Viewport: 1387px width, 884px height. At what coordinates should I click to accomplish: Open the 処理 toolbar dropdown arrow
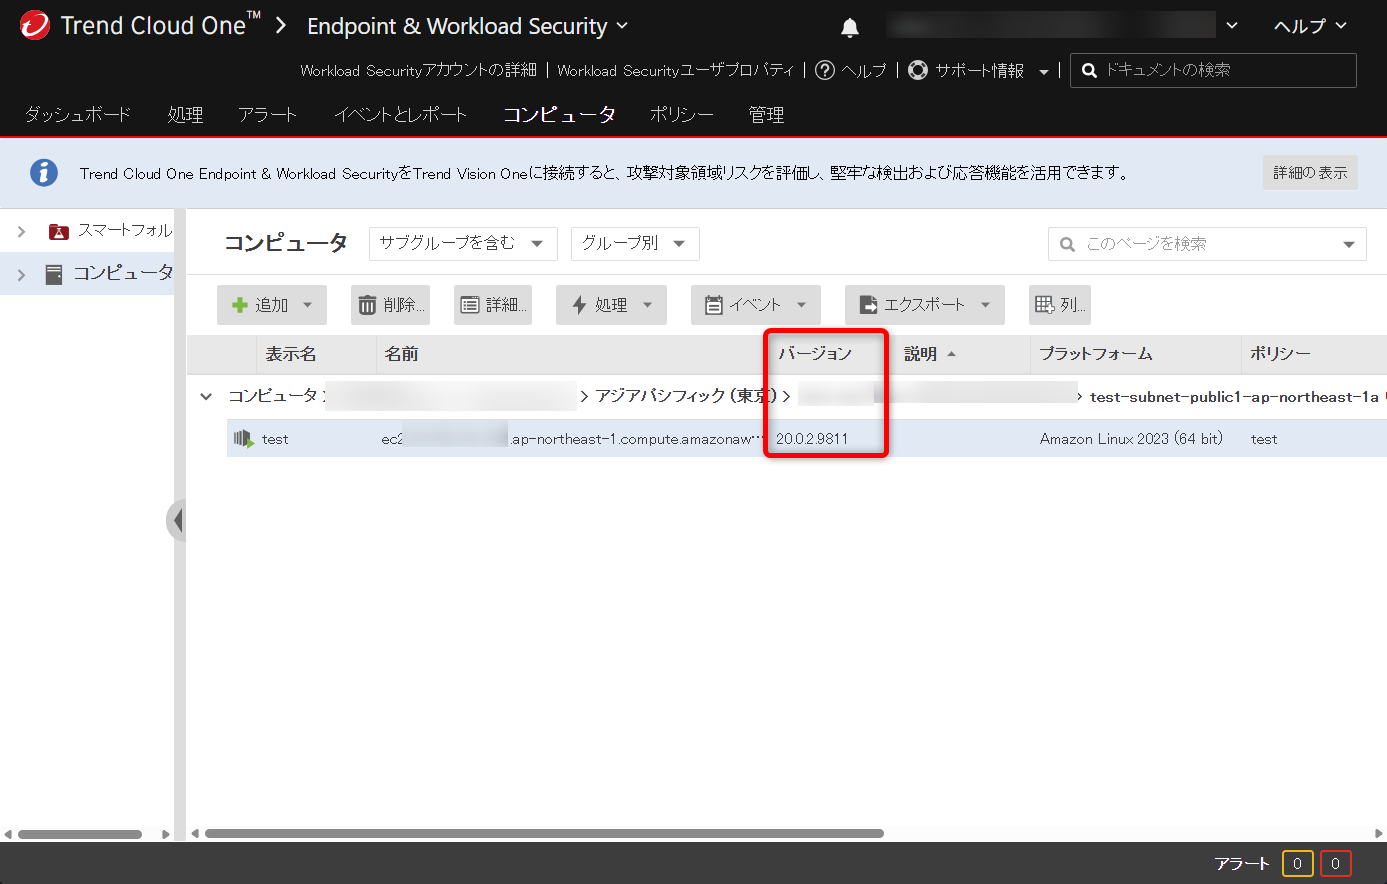click(x=647, y=305)
